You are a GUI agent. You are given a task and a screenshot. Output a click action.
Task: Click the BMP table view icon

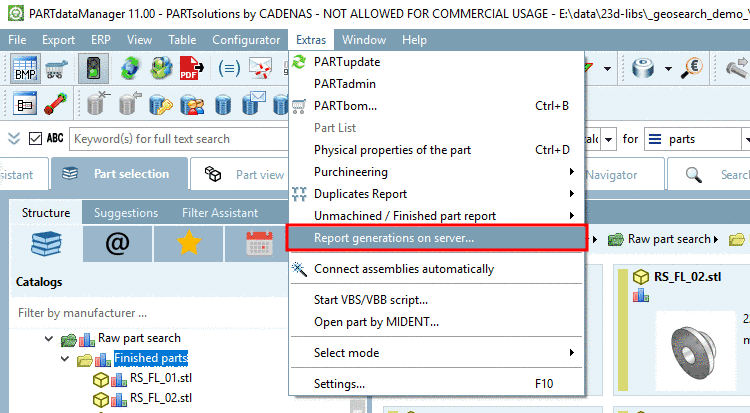[x=25, y=69]
